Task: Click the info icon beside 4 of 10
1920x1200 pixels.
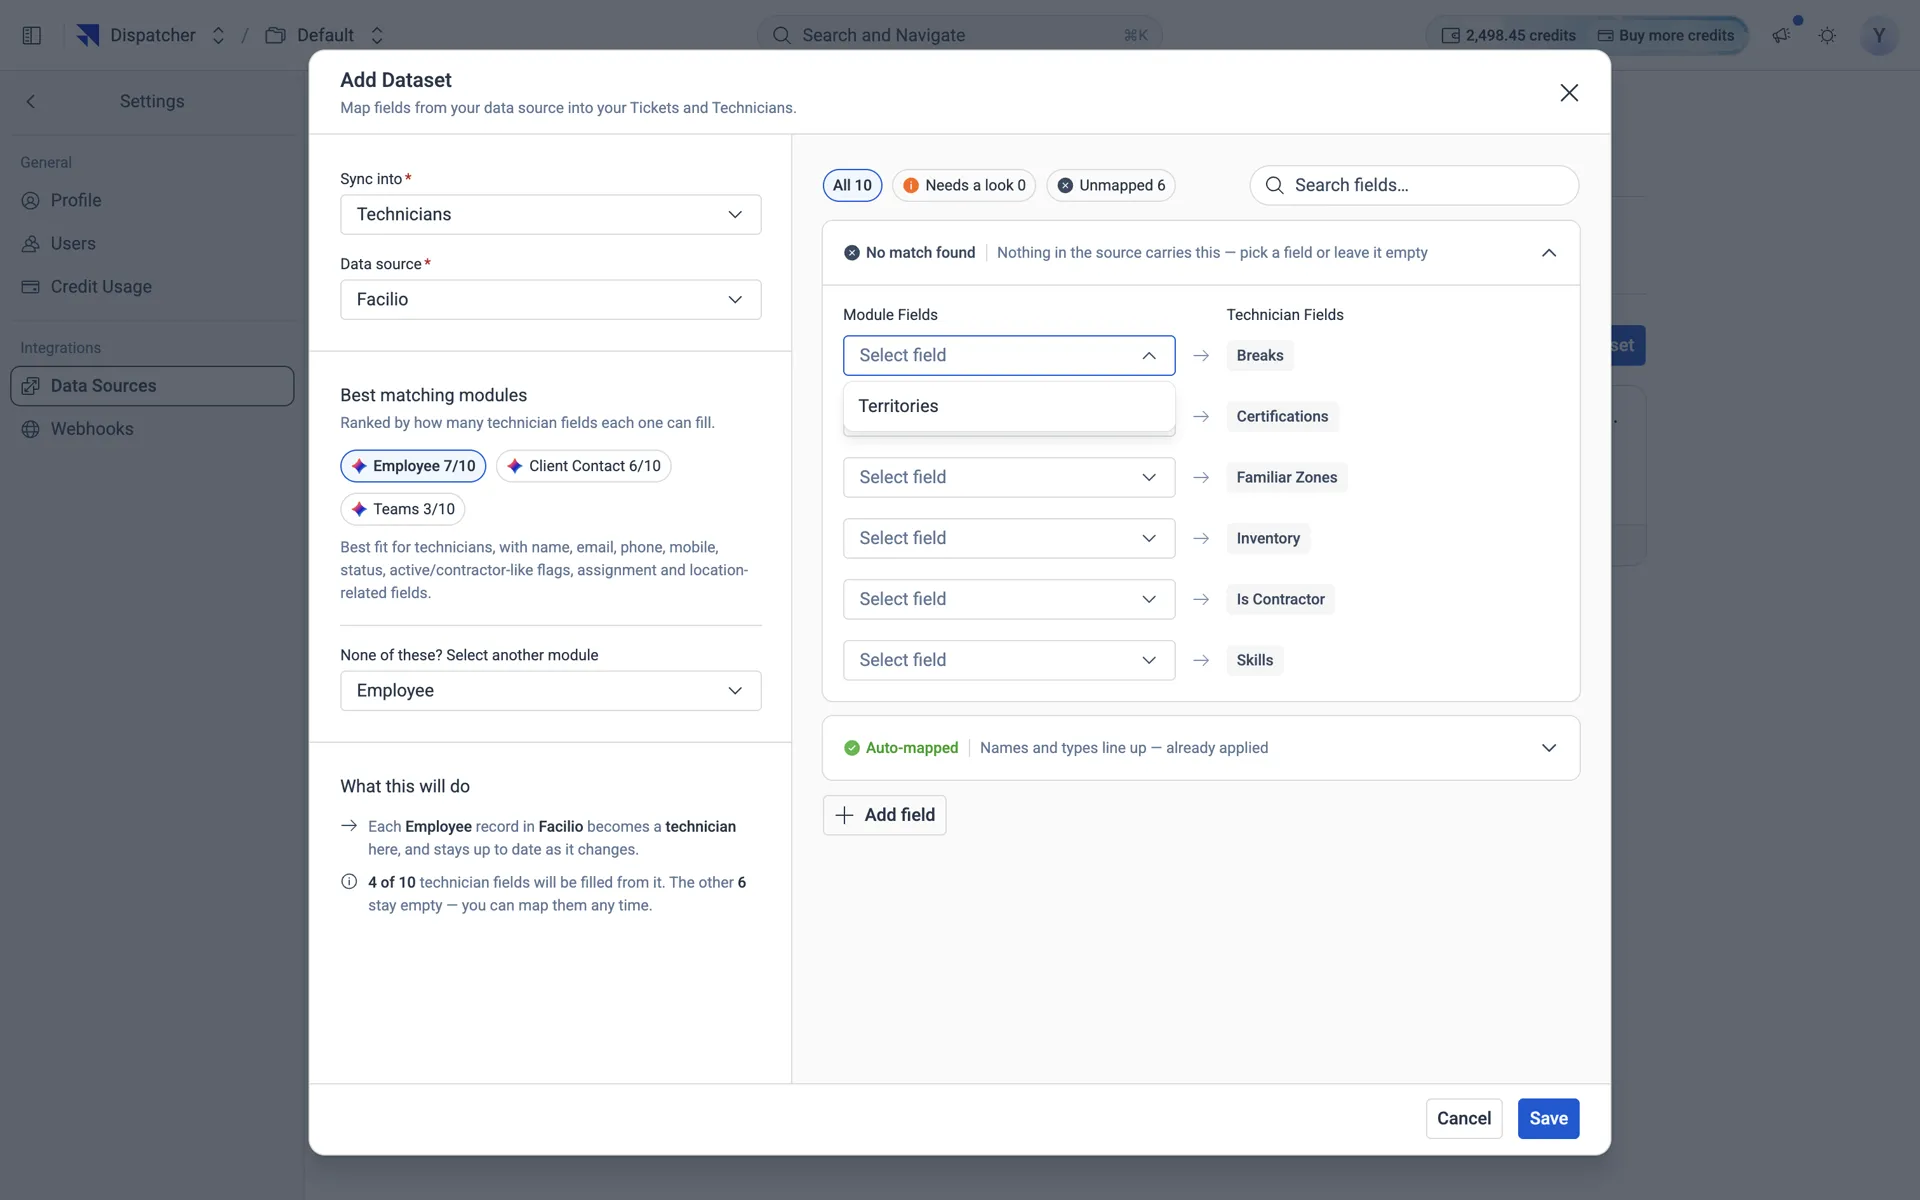Action: [349, 881]
